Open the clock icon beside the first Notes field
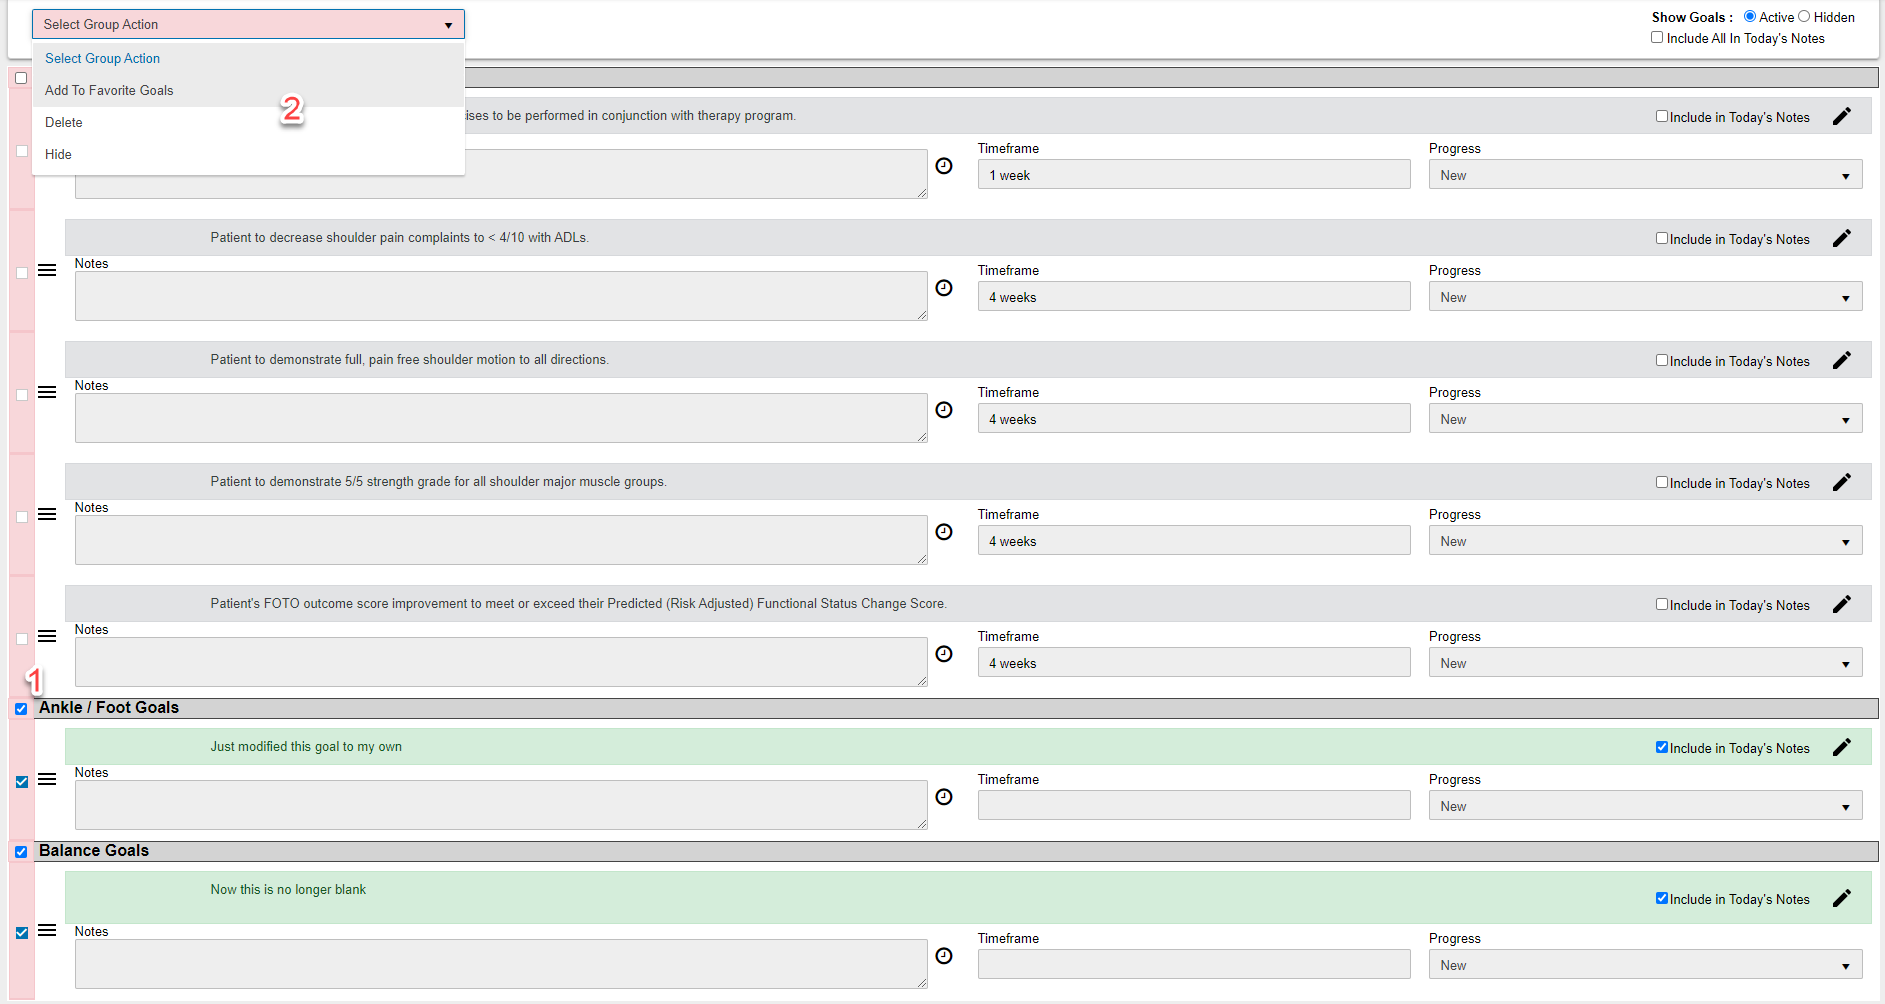 pos(944,166)
